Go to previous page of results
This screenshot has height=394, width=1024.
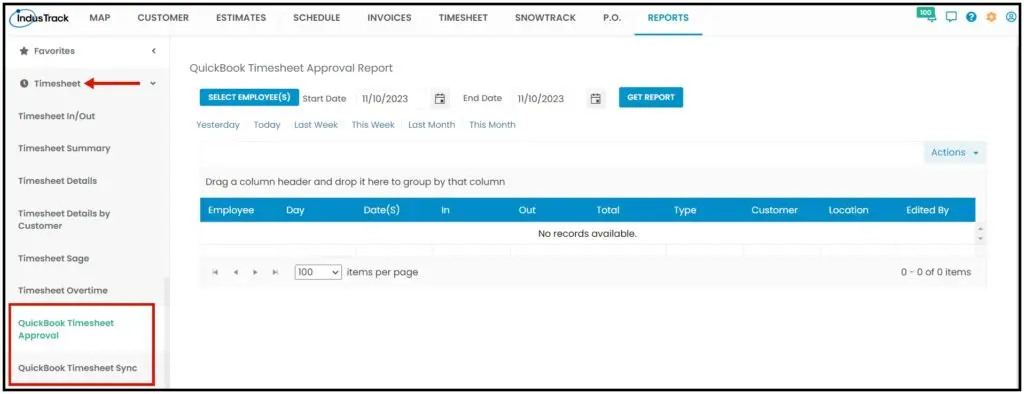click(235, 272)
